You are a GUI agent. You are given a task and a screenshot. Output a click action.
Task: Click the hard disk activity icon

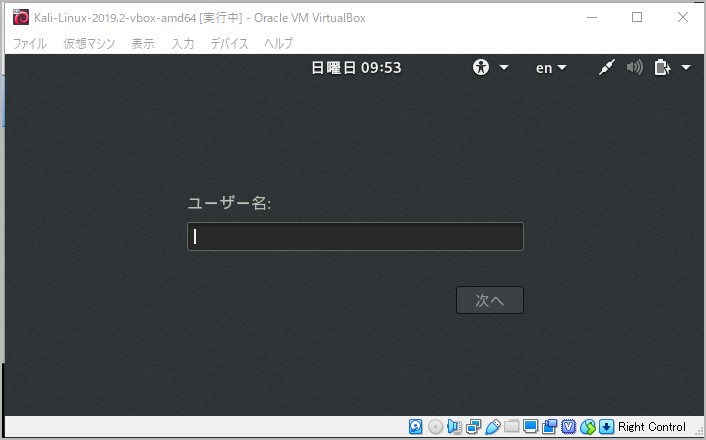416,426
